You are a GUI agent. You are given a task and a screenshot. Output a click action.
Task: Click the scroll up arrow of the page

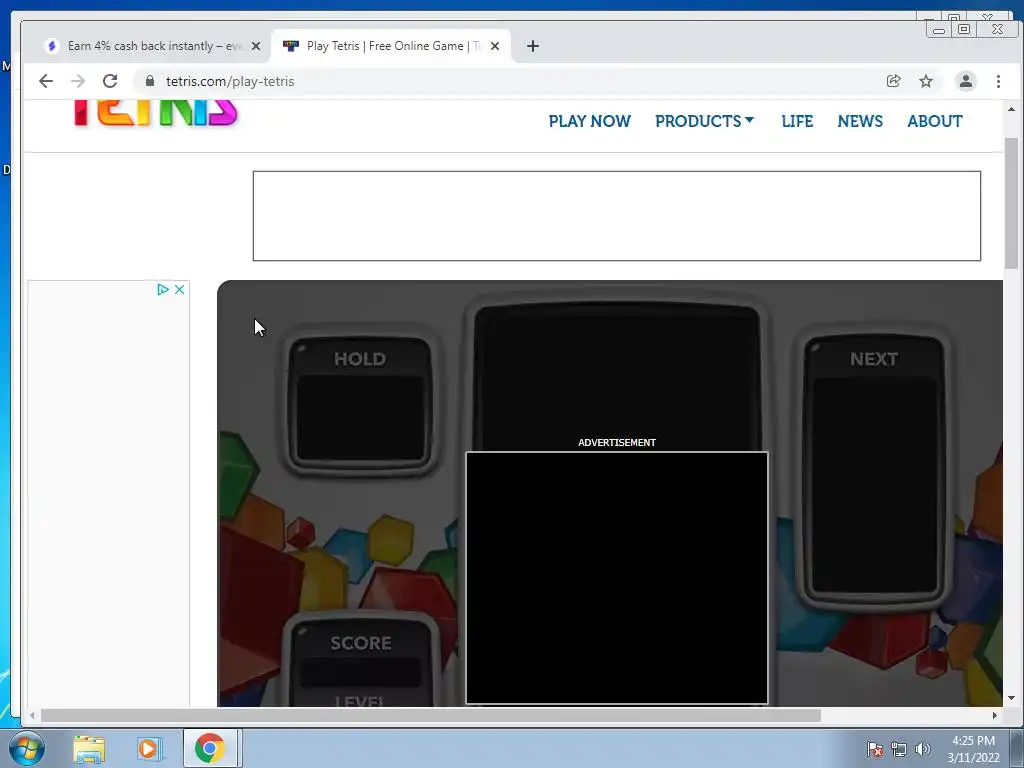(x=1011, y=109)
